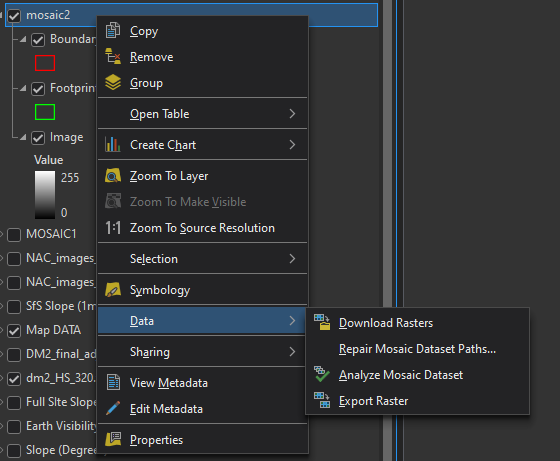Choose Zoom To Source Resolution
560x461 pixels.
pos(202,228)
